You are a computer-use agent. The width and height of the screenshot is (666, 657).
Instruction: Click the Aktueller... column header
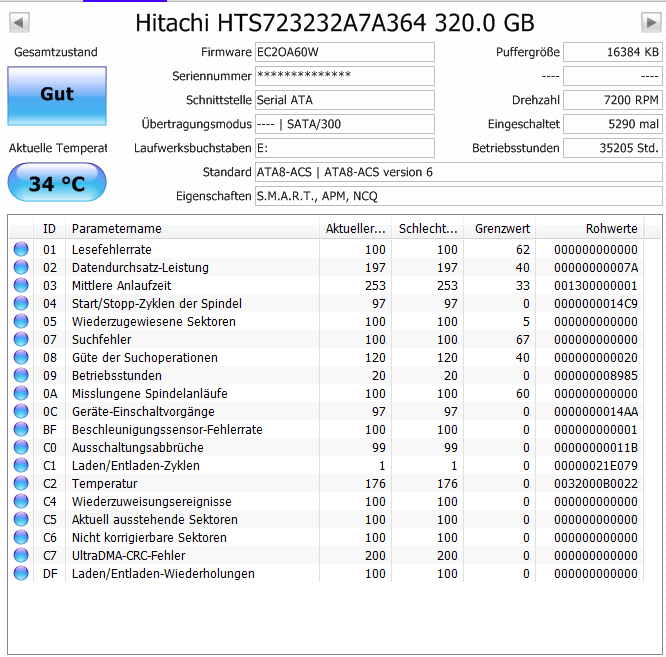click(356, 228)
